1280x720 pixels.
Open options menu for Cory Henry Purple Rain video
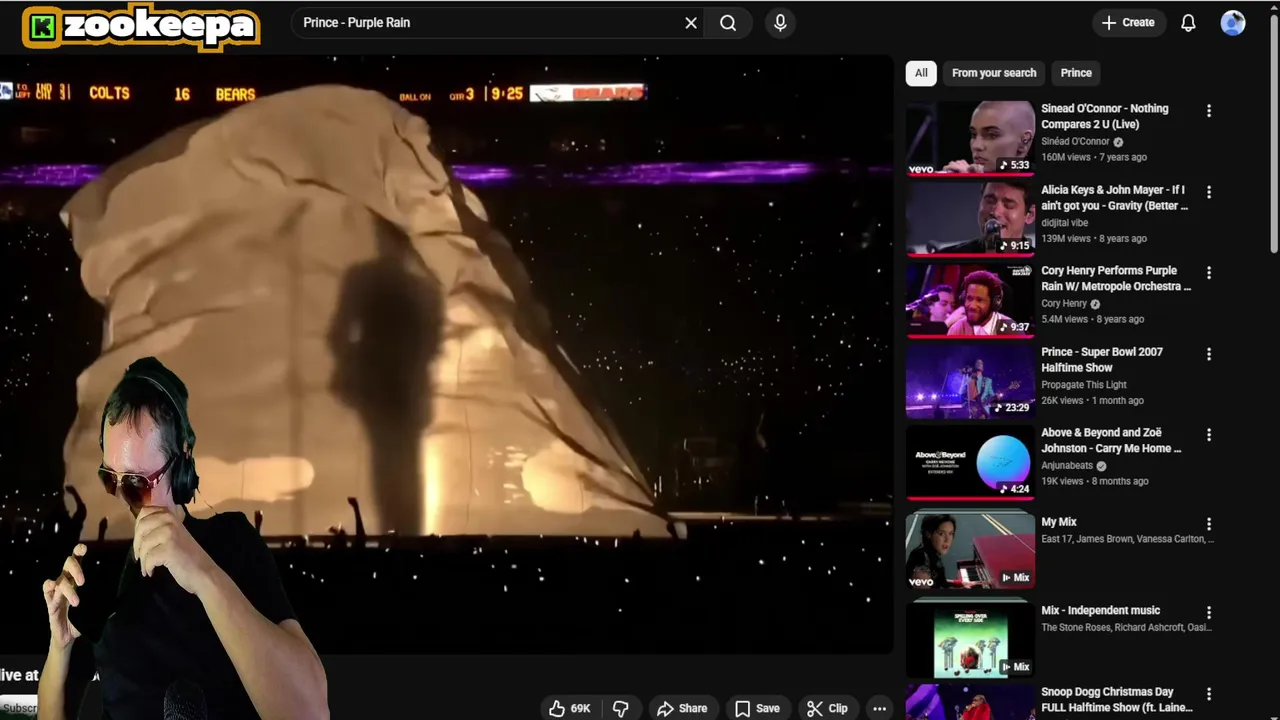[x=1209, y=273]
